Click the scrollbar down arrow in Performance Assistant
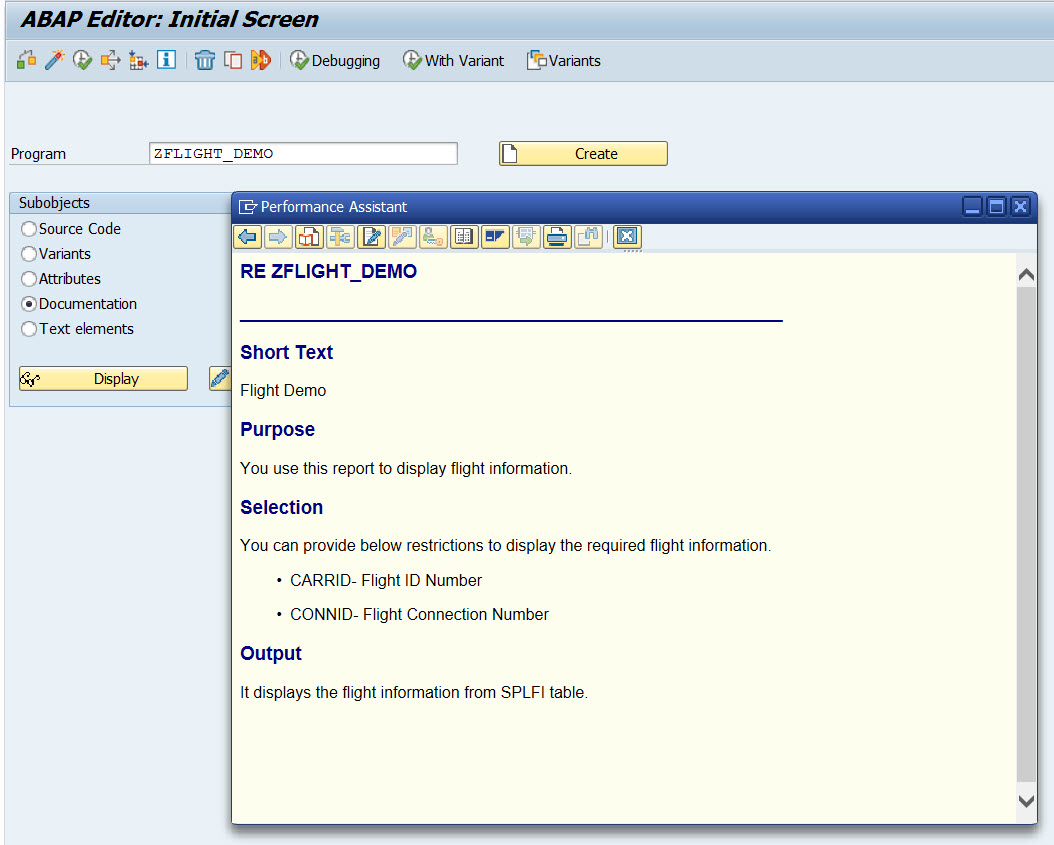Screen dimensions: 1054x845 click(x=1026, y=800)
